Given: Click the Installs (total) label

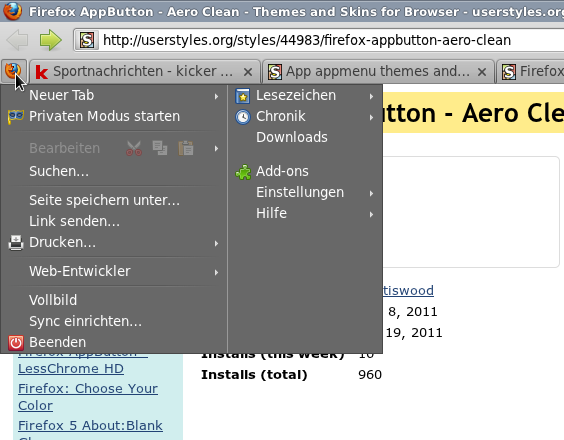Looking at the screenshot, I should tap(254, 375).
